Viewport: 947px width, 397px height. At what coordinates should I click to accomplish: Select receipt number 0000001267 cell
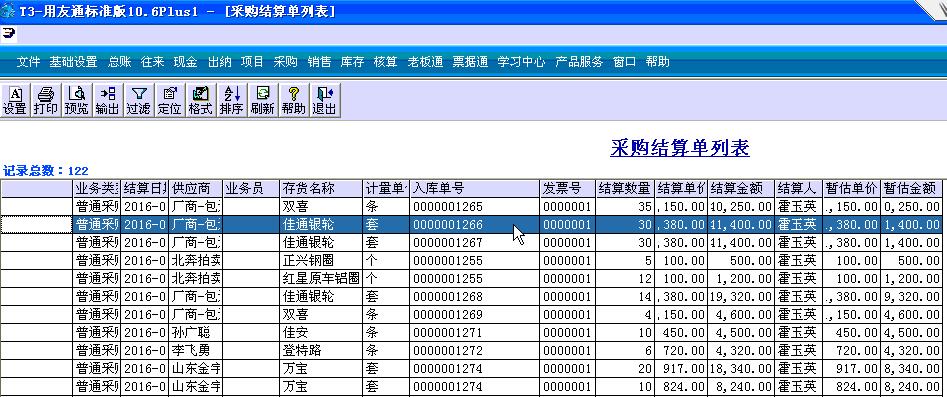pyautogui.click(x=475, y=243)
